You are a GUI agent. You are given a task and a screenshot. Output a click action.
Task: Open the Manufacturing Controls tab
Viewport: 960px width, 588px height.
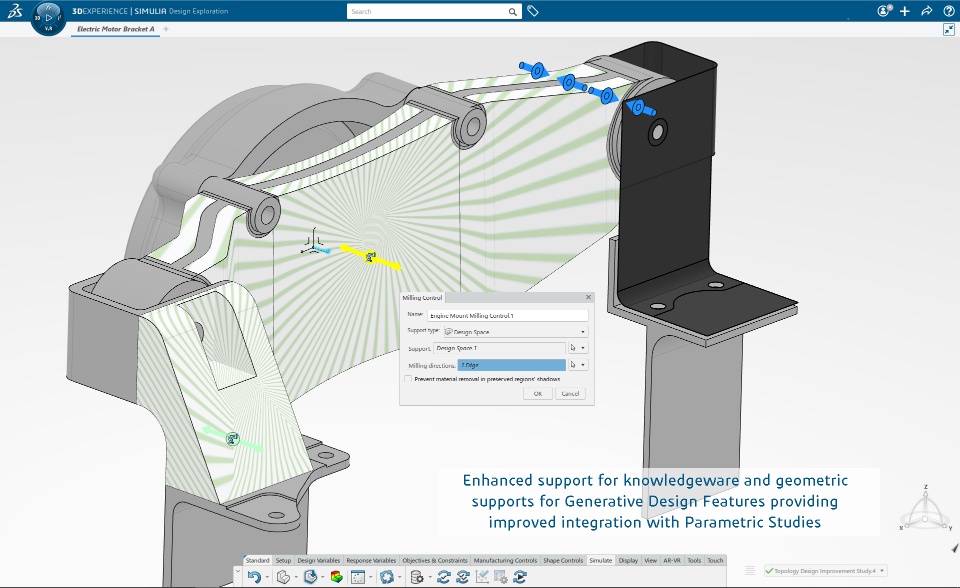tap(505, 560)
